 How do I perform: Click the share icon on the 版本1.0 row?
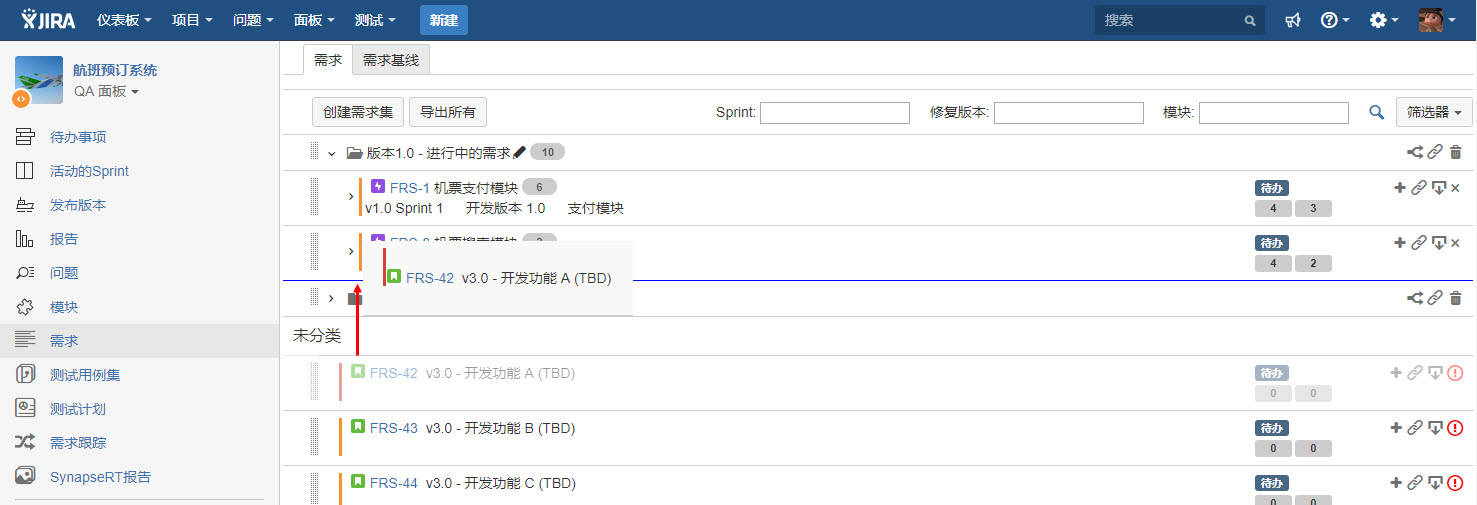click(x=1415, y=153)
